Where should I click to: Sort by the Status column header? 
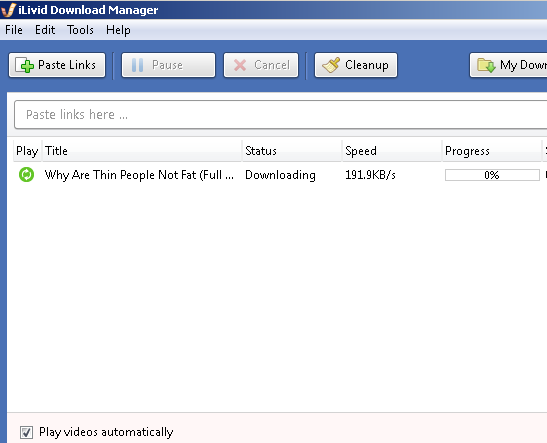click(x=292, y=151)
